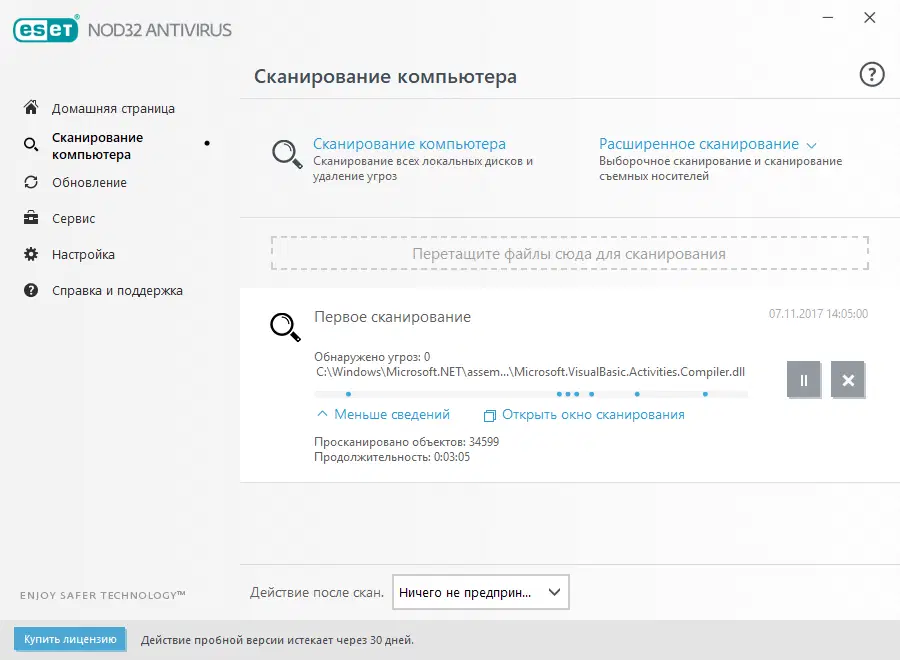Click the Купить лицензию button
This screenshot has width=900, height=660.
(x=69, y=639)
